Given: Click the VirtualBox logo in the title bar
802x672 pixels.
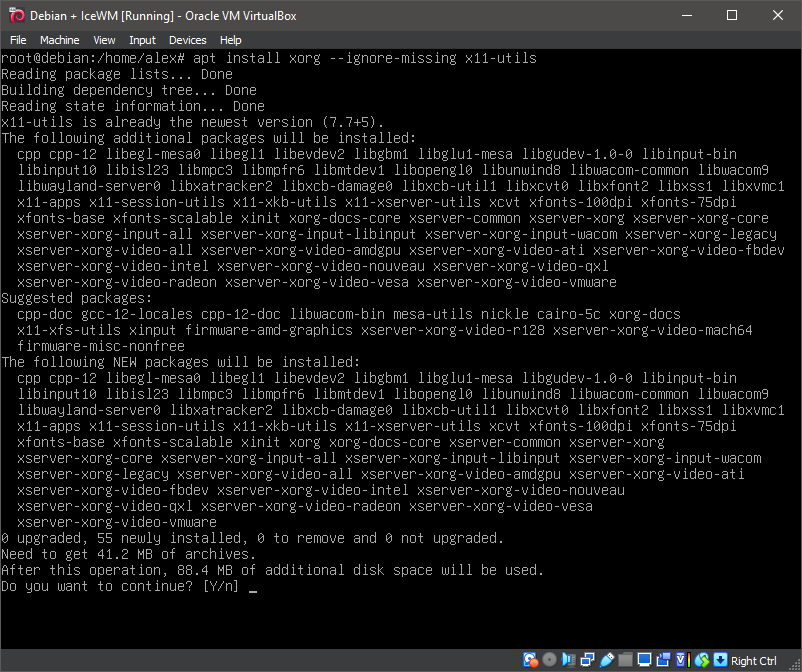Looking at the screenshot, I should [14, 15].
